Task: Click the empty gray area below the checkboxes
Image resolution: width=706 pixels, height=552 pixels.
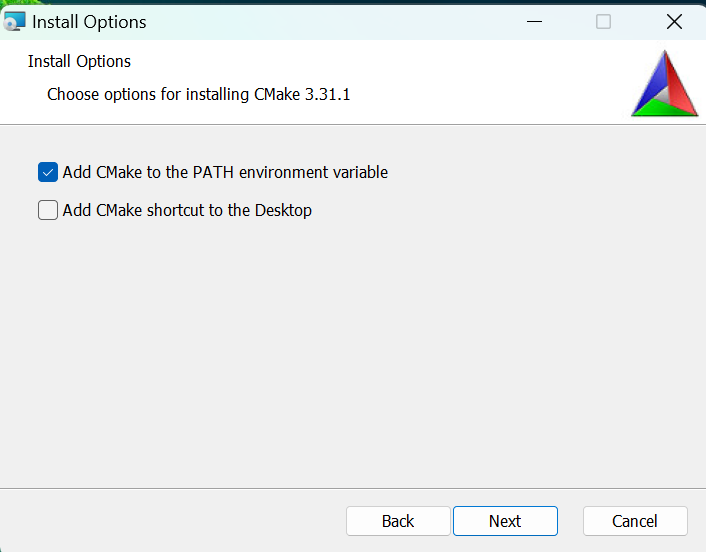Action: coord(353,351)
